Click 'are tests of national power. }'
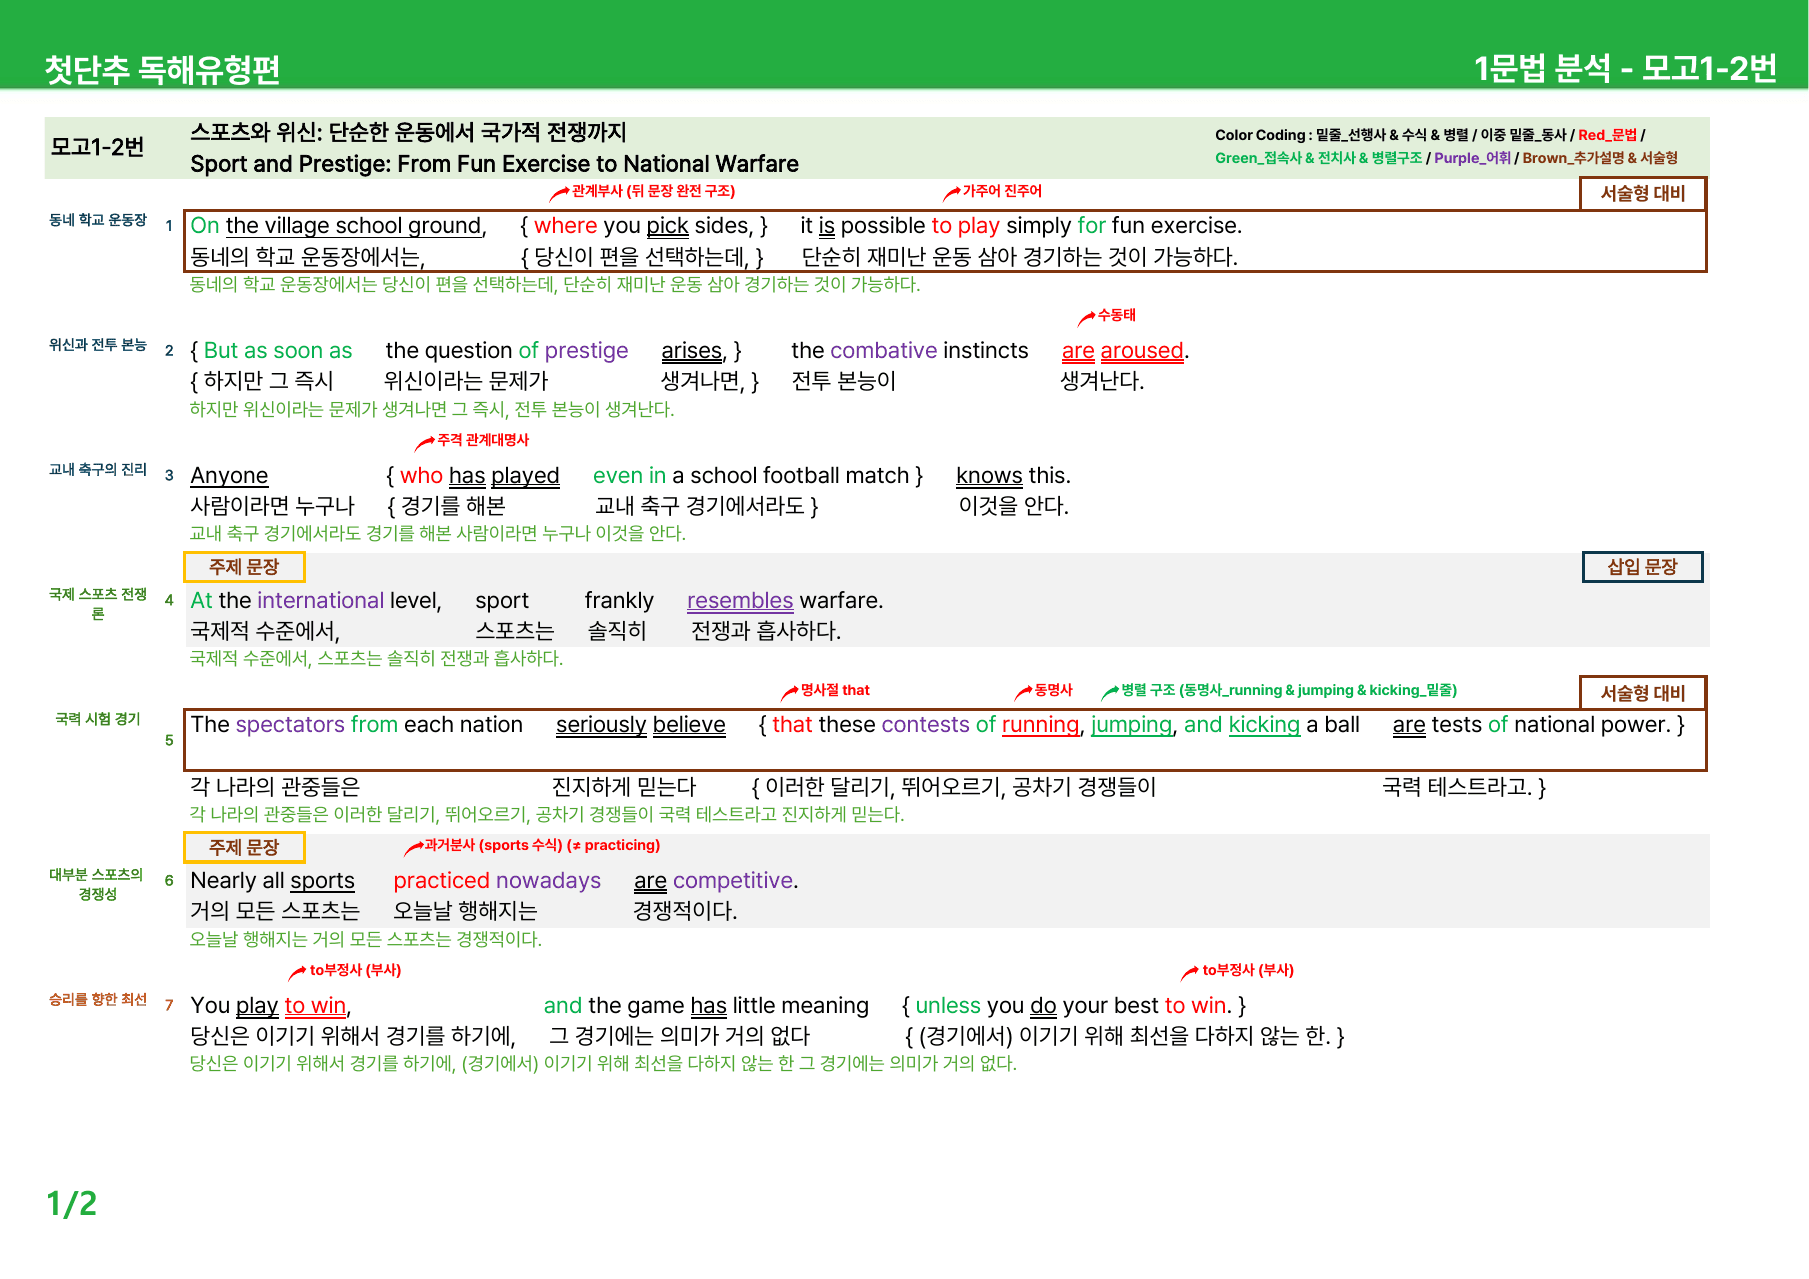 (x=1539, y=725)
